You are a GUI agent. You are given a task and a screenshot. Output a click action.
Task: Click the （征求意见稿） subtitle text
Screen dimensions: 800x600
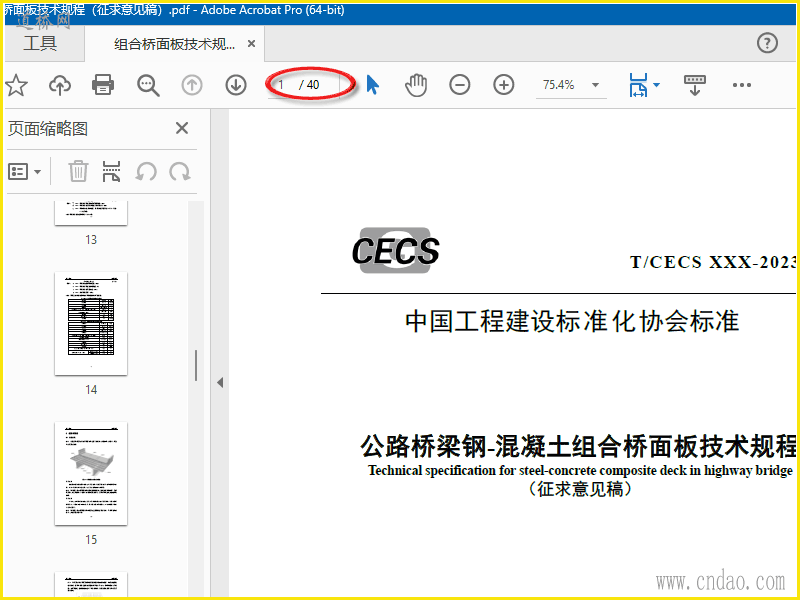click(581, 489)
